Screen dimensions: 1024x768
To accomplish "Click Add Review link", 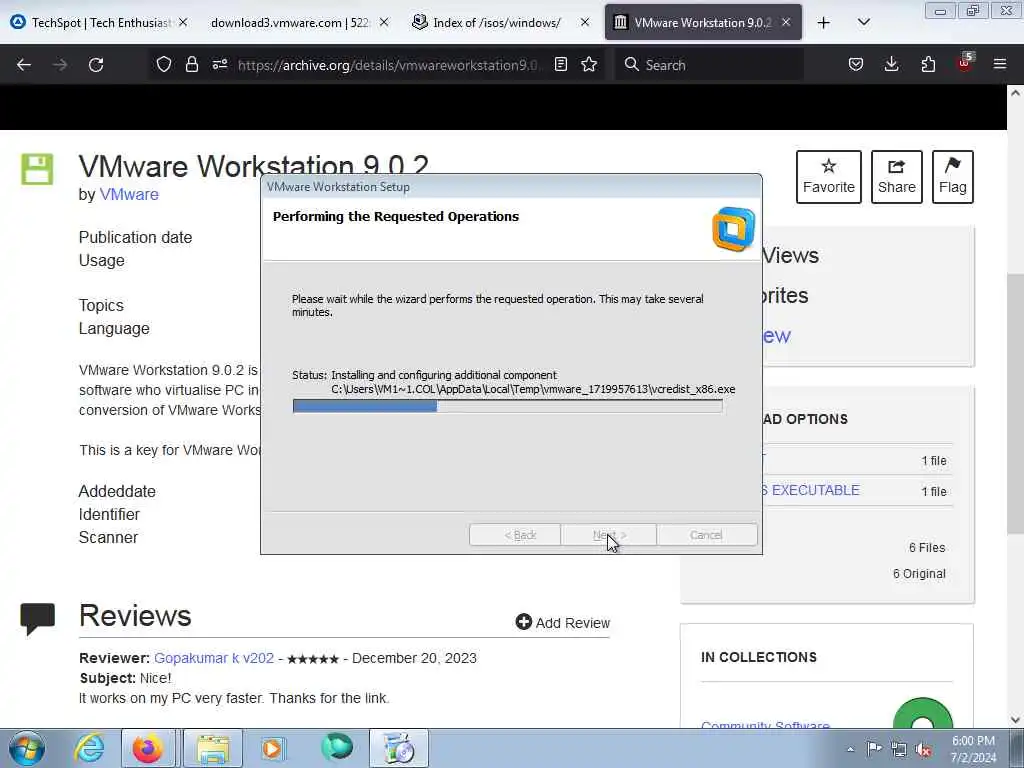I will [562, 622].
